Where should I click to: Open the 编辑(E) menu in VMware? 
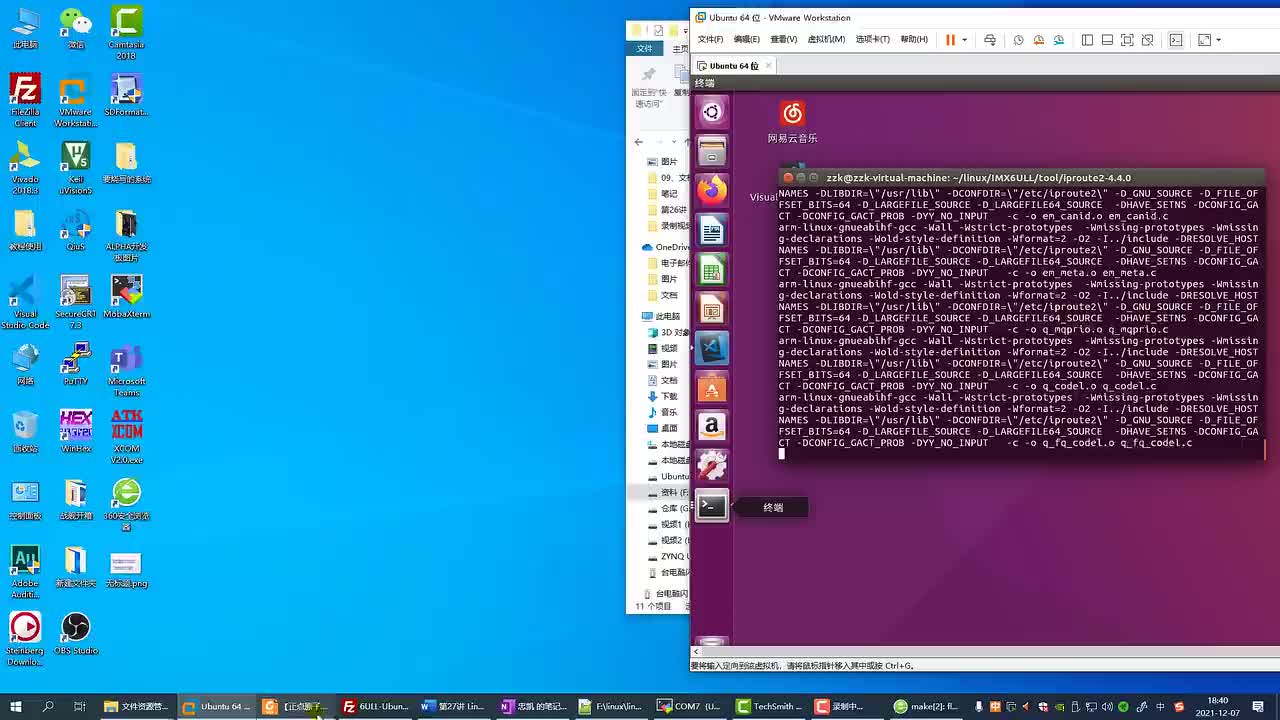[x=747, y=40]
